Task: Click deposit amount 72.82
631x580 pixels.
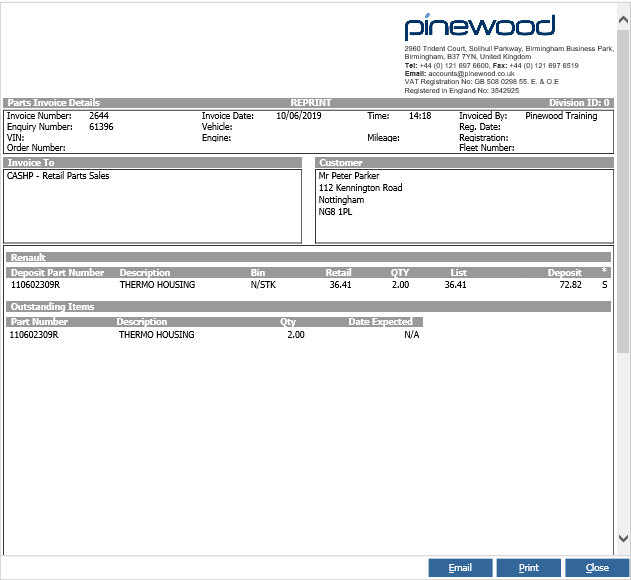Action: [571, 285]
